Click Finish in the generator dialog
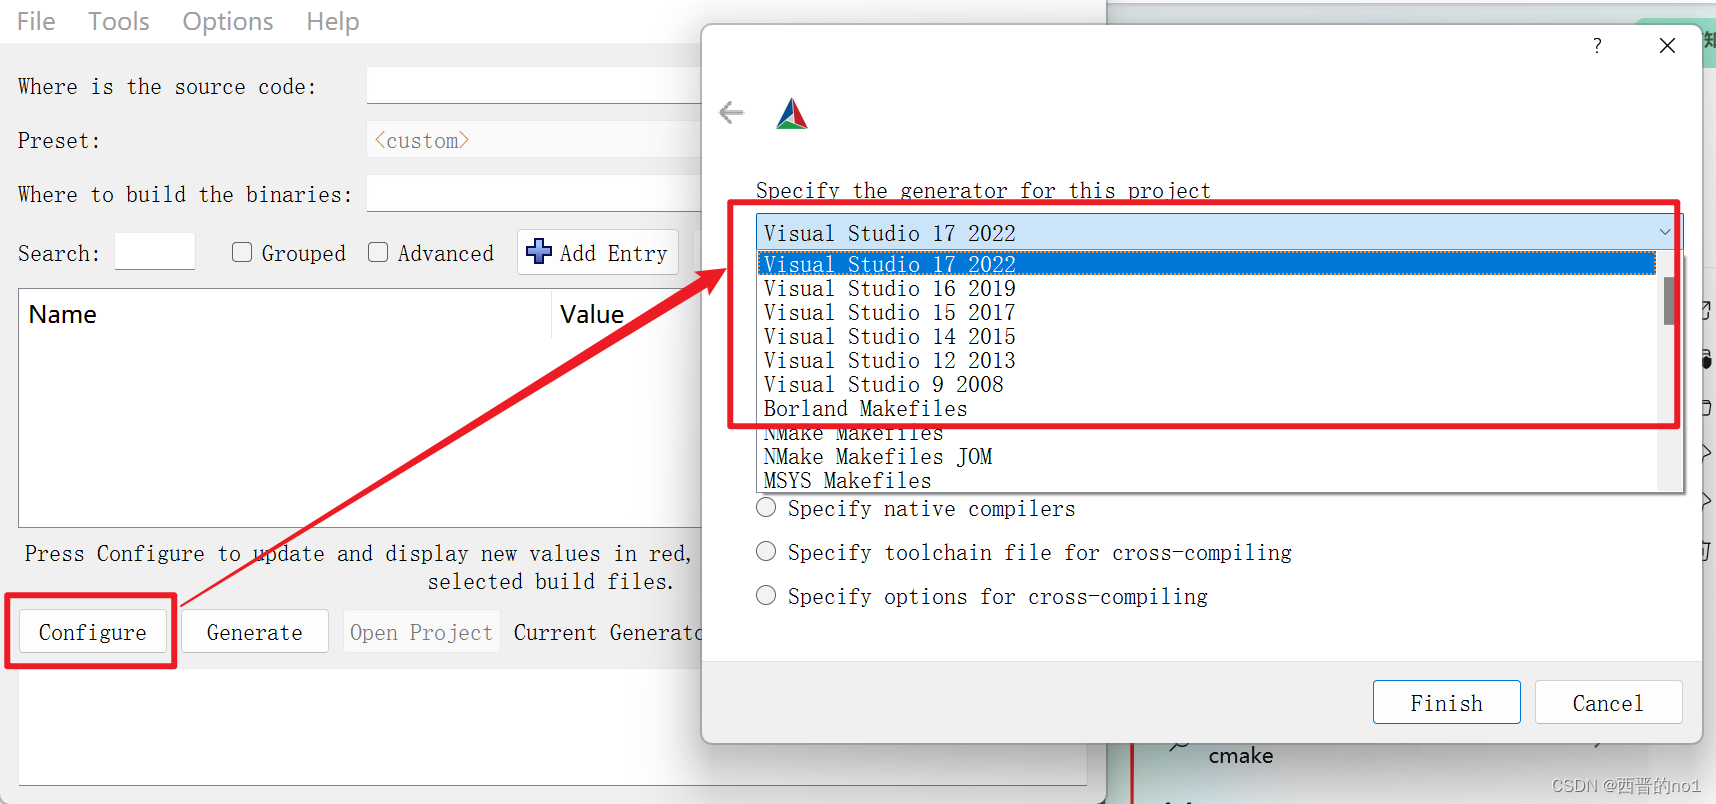1716x804 pixels. (1446, 703)
